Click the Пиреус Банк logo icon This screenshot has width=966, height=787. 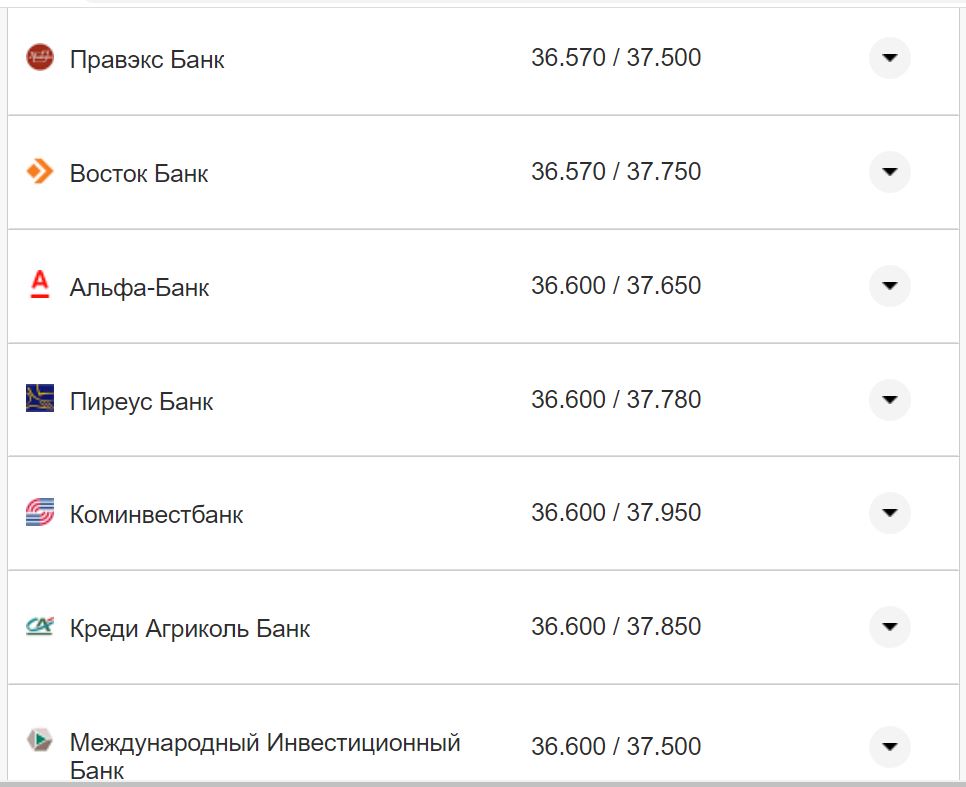pos(38,399)
